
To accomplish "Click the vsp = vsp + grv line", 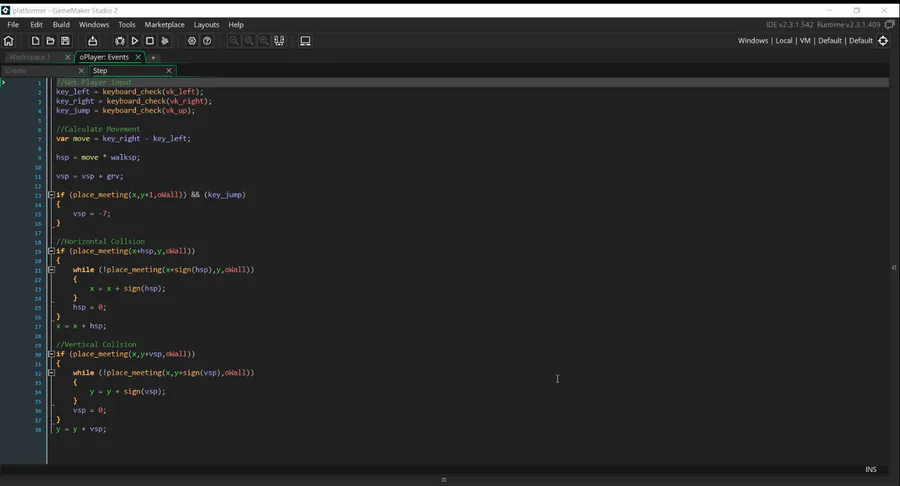I will 90,176.
